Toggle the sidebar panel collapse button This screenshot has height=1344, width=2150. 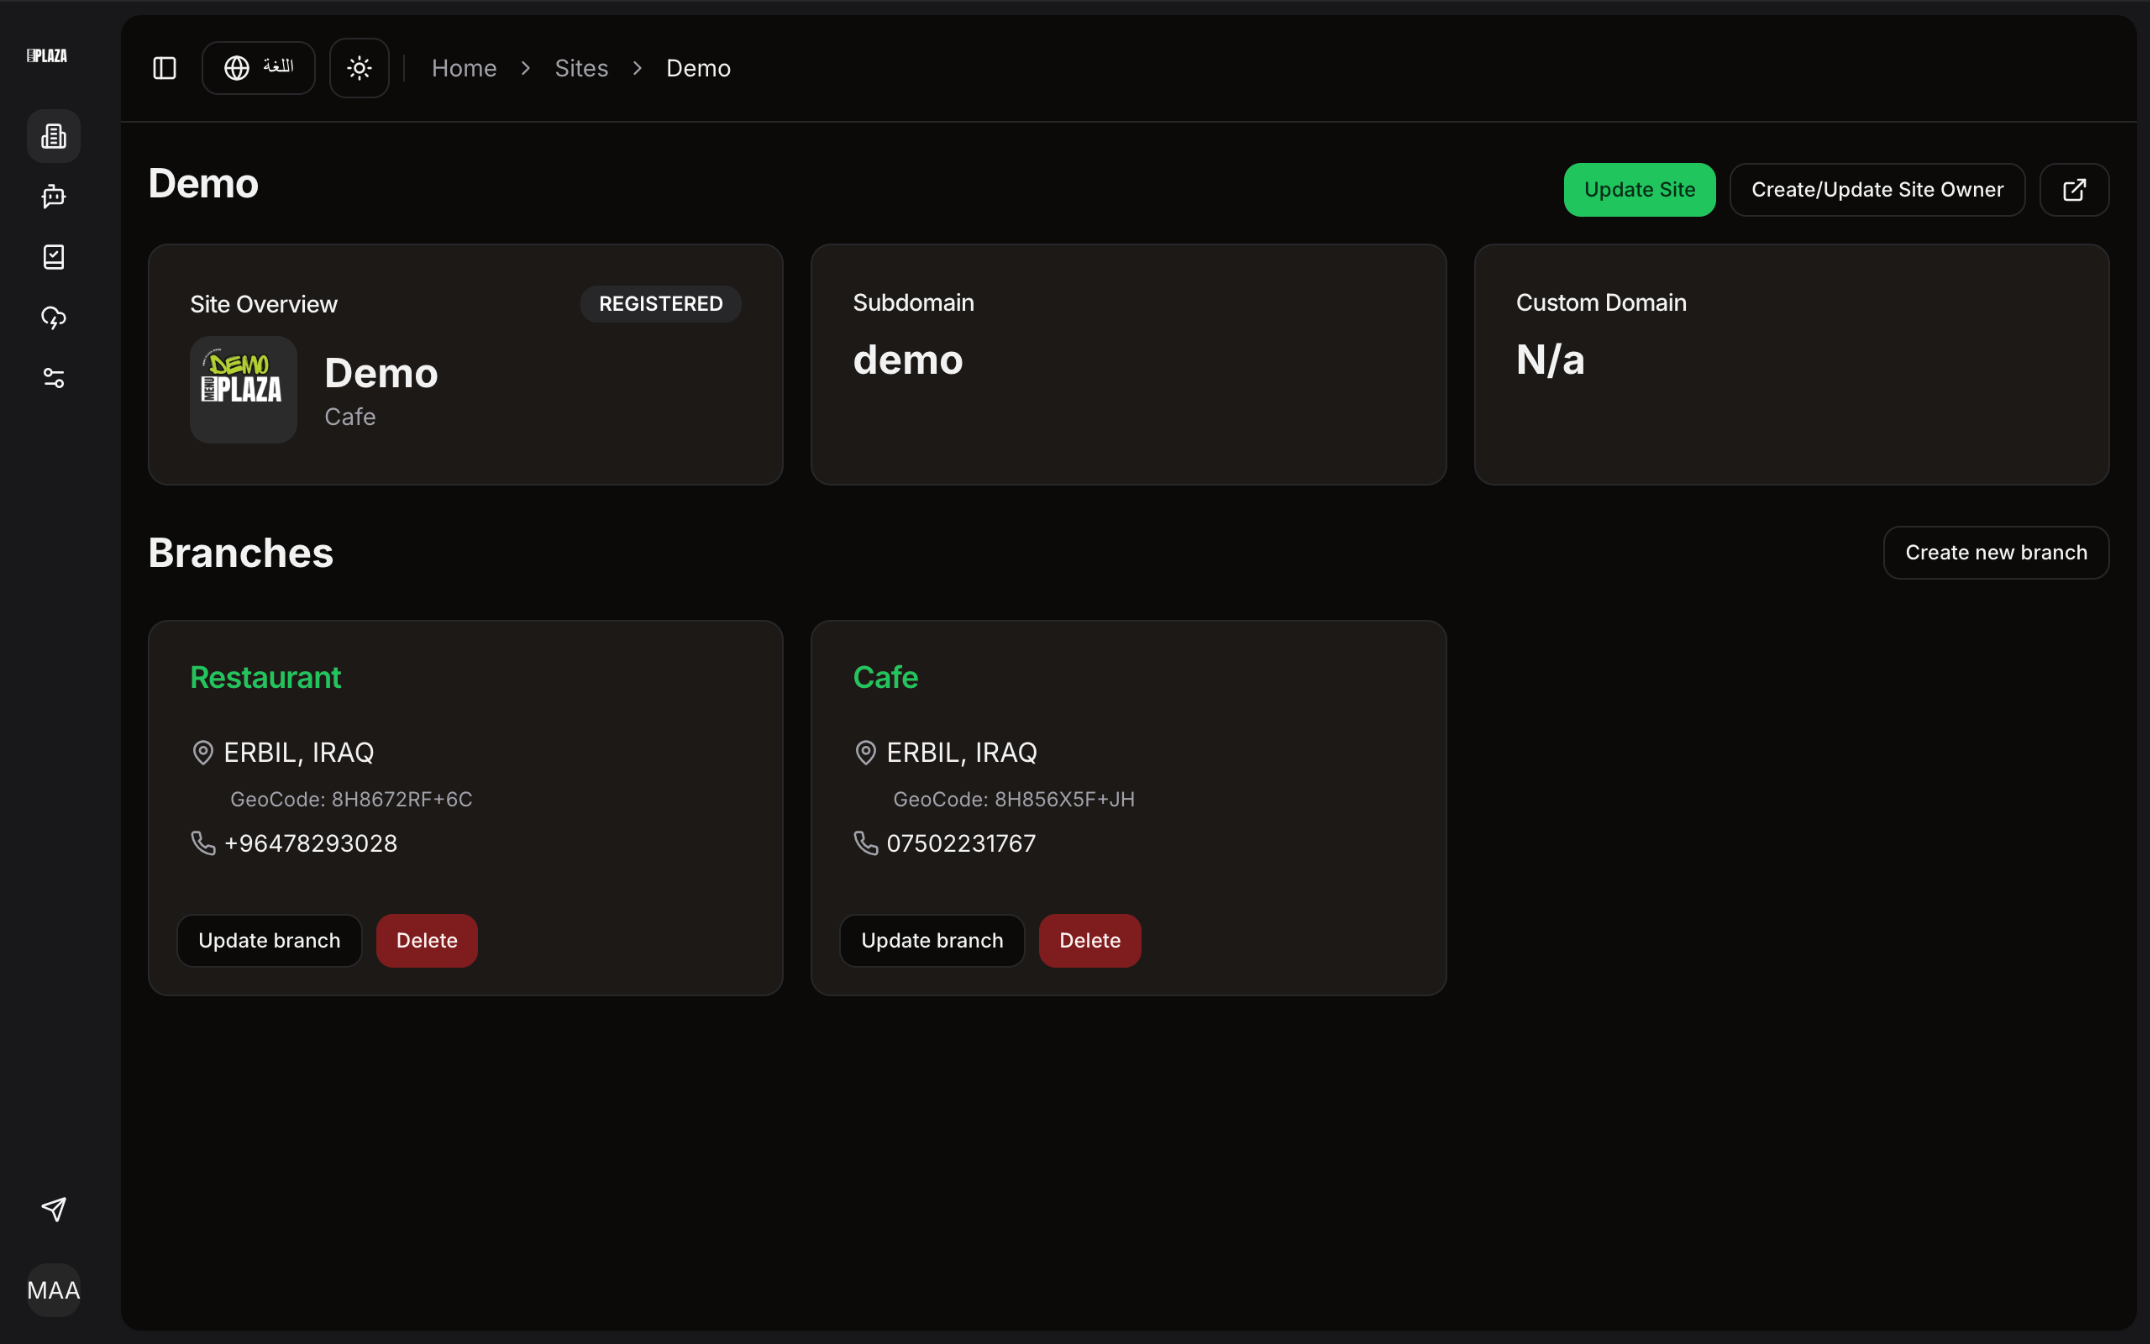click(x=165, y=68)
